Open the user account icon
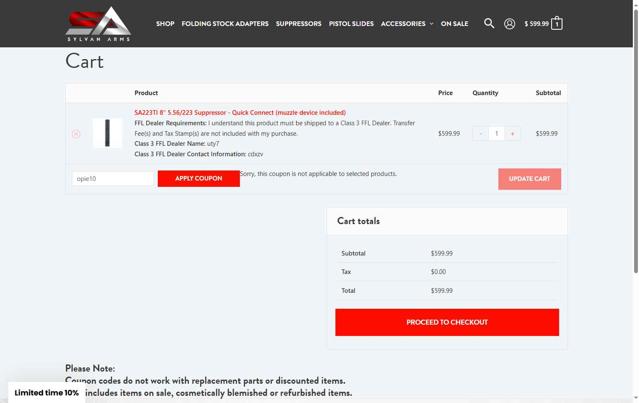The width and height of the screenshot is (639, 403). tap(509, 24)
